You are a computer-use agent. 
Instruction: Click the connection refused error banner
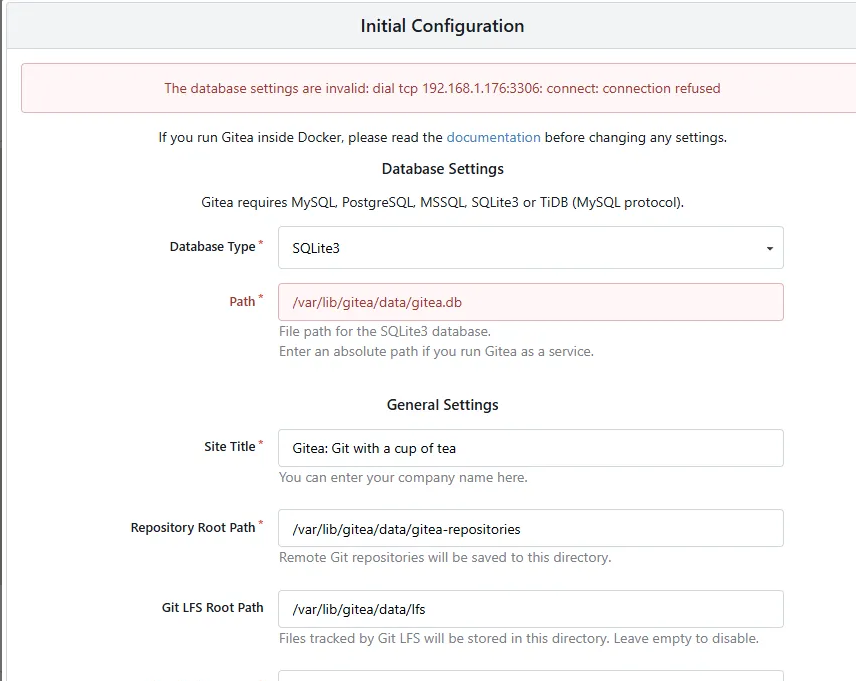[x=442, y=88]
